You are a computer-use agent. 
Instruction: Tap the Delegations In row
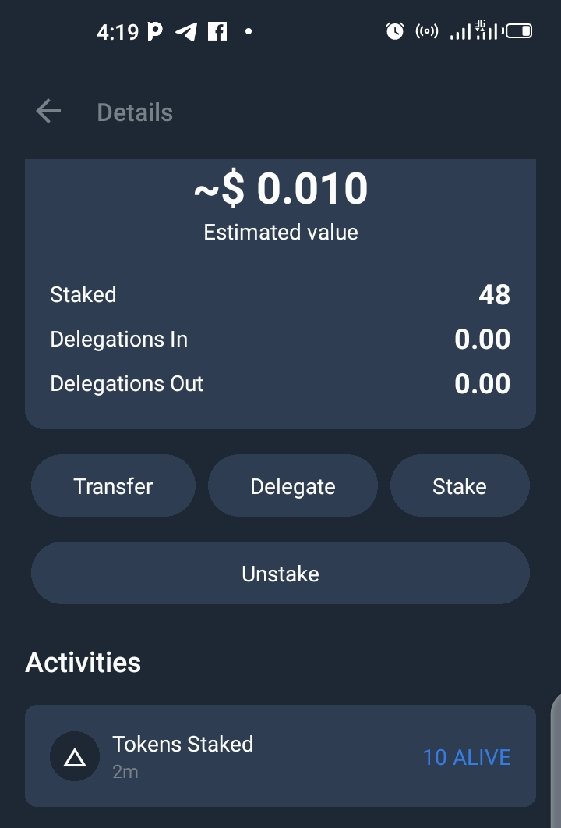280,339
